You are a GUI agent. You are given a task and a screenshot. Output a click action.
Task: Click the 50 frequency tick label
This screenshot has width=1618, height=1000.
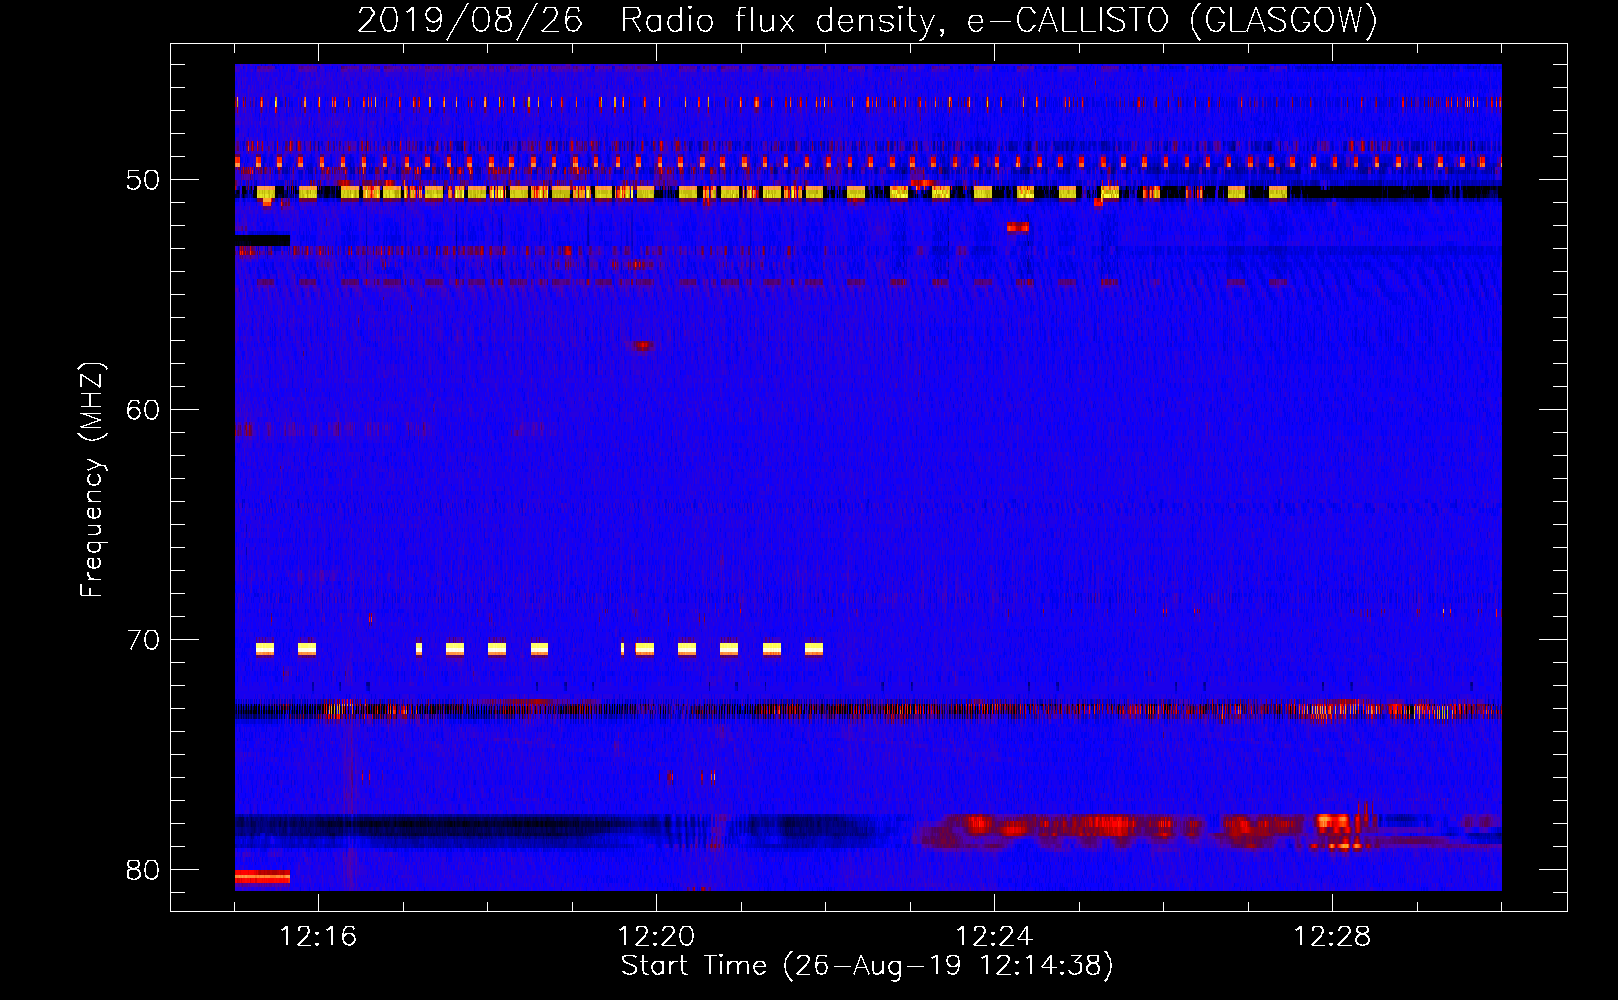pyautogui.click(x=143, y=180)
